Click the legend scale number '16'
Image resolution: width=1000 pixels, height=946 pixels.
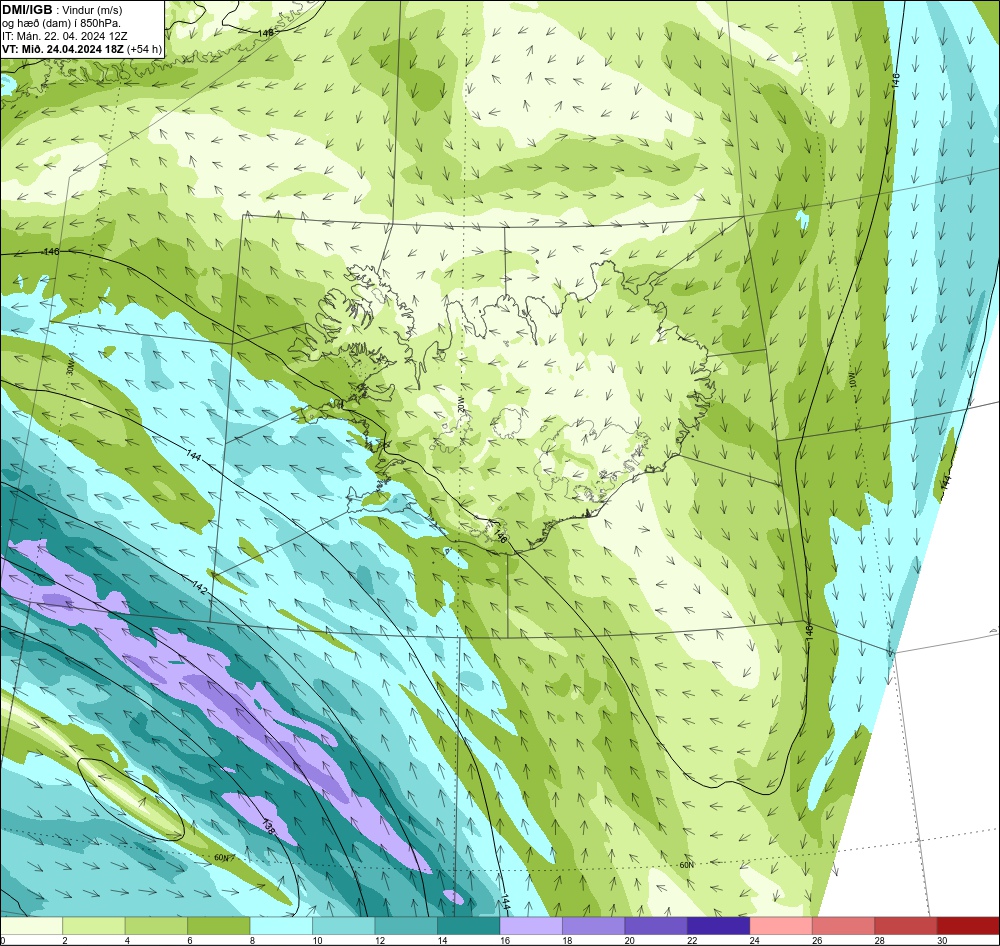click(x=504, y=940)
